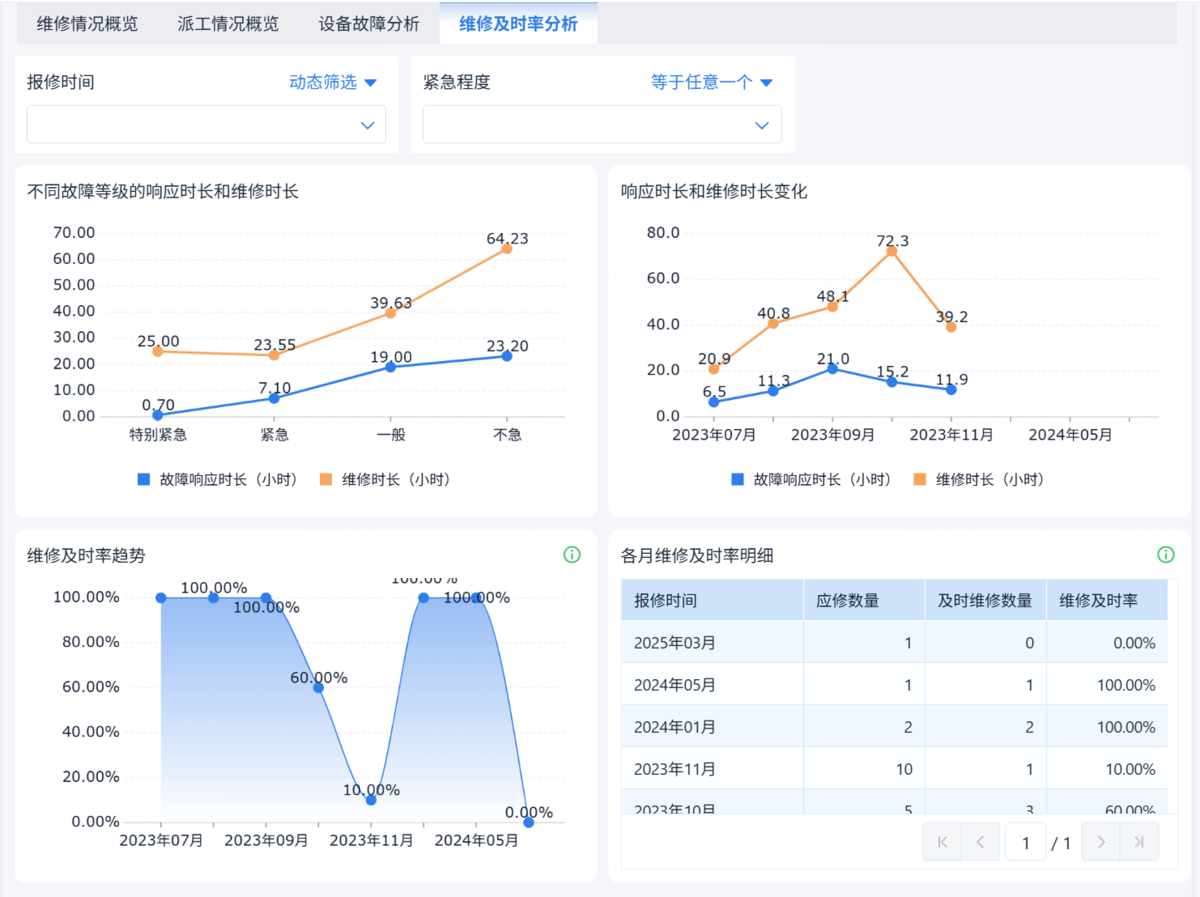Viewport: 1200px width, 897px height.
Task: Open the 动态筛选 filter mode dropdown
Action: coord(333,83)
